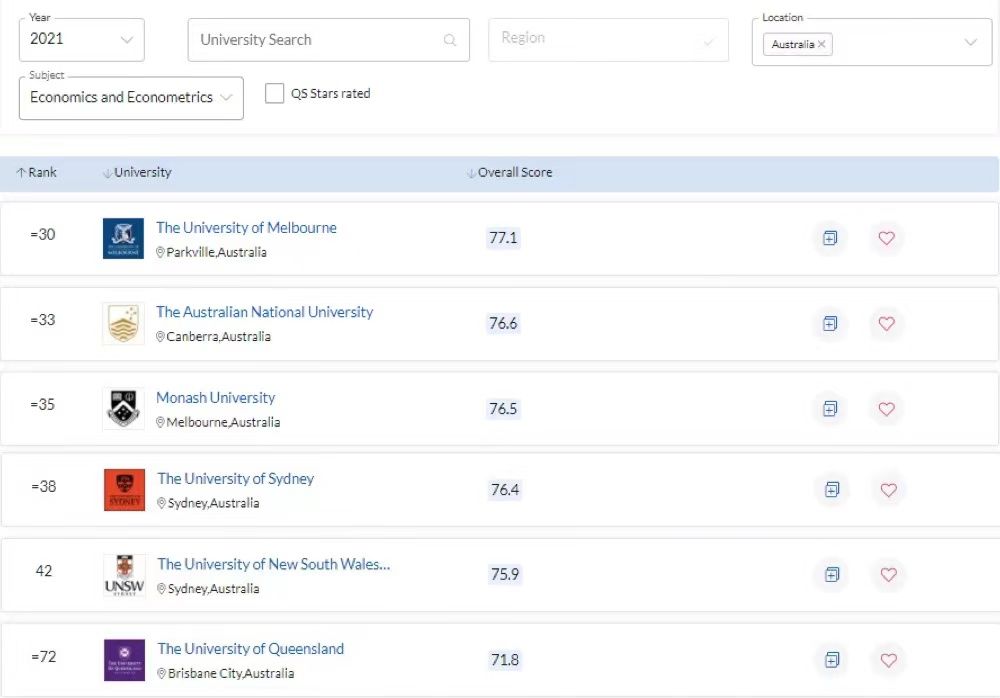Click Canberra,Australia location text
The width and height of the screenshot is (1000, 698).
click(218, 337)
